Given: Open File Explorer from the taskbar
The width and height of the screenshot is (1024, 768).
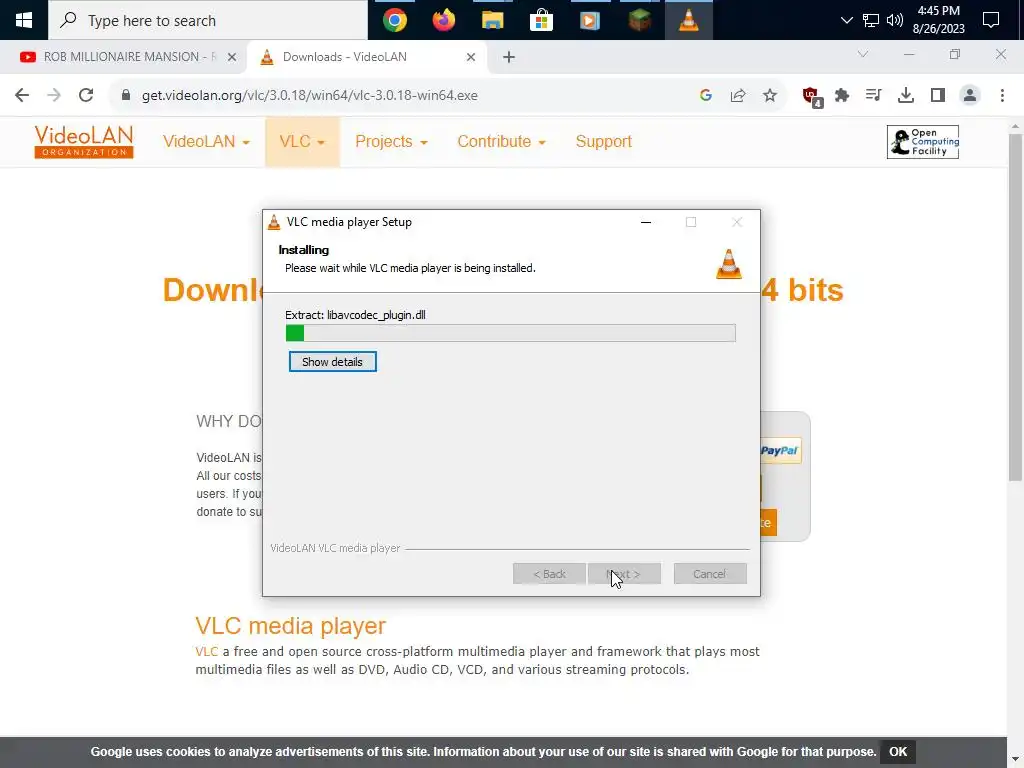Looking at the screenshot, I should (492, 20).
